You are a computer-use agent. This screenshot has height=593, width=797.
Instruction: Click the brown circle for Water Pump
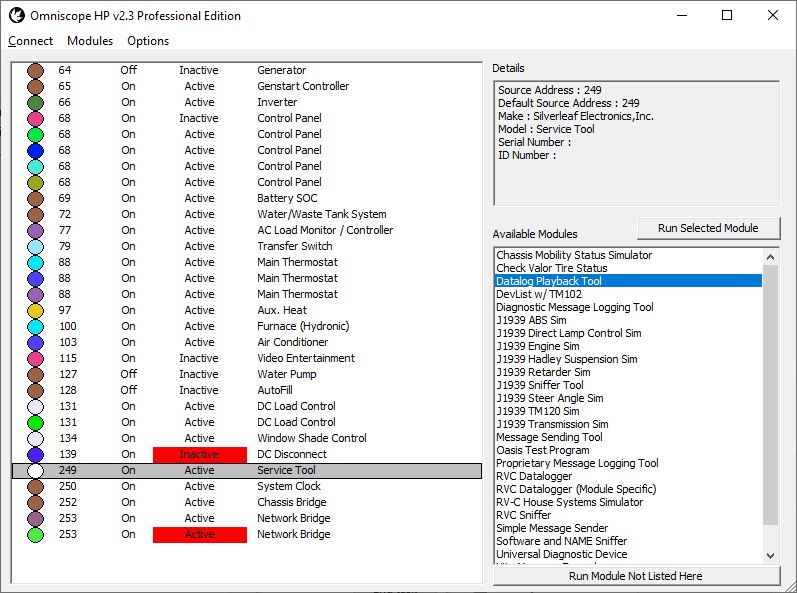click(36, 374)
